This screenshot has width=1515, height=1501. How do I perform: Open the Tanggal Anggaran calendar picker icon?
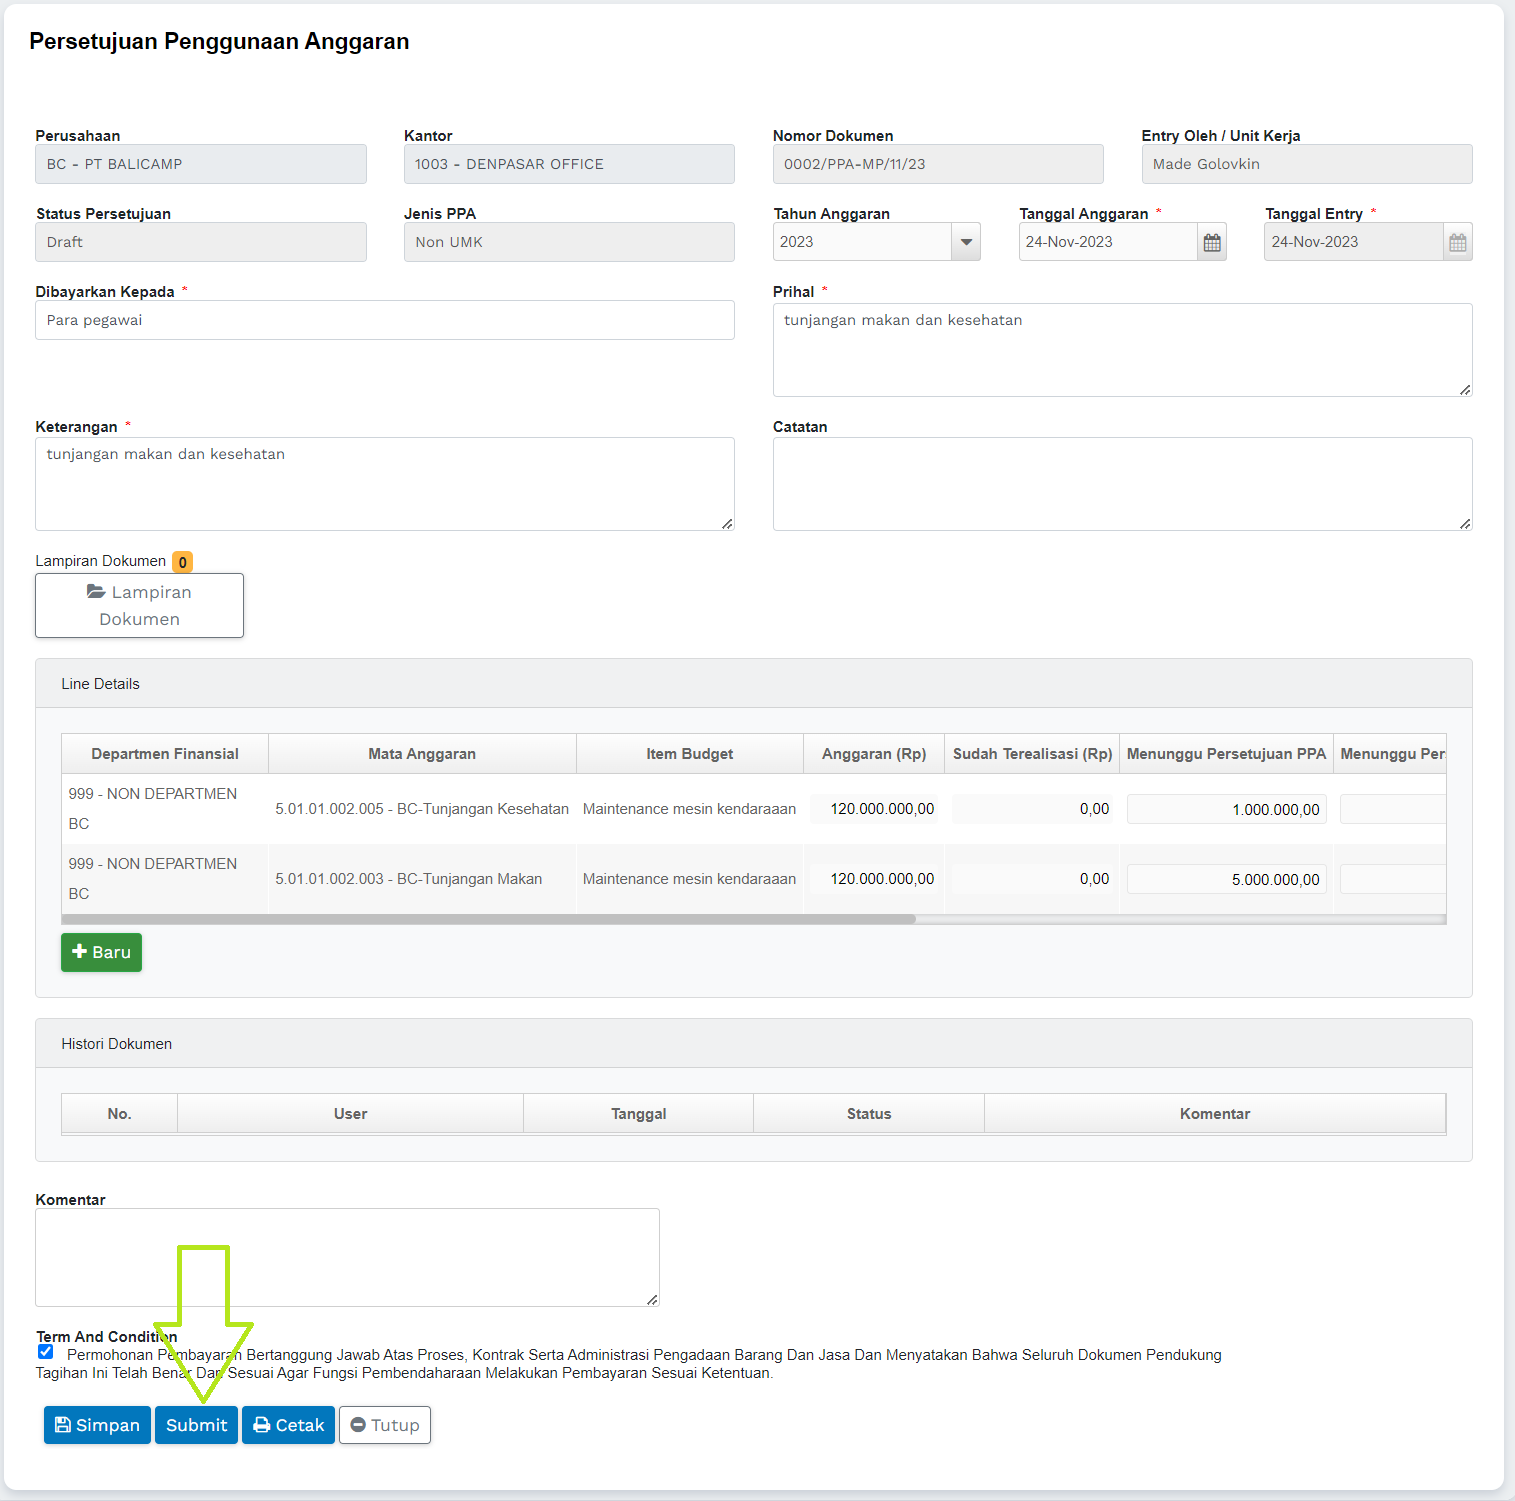click(x=1212, y=242)
